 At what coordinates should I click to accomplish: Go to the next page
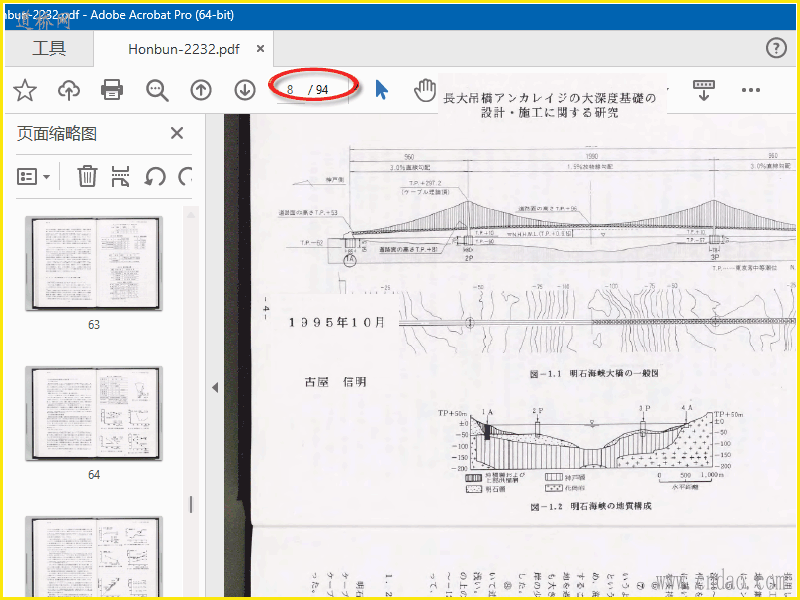pos(245,90)
